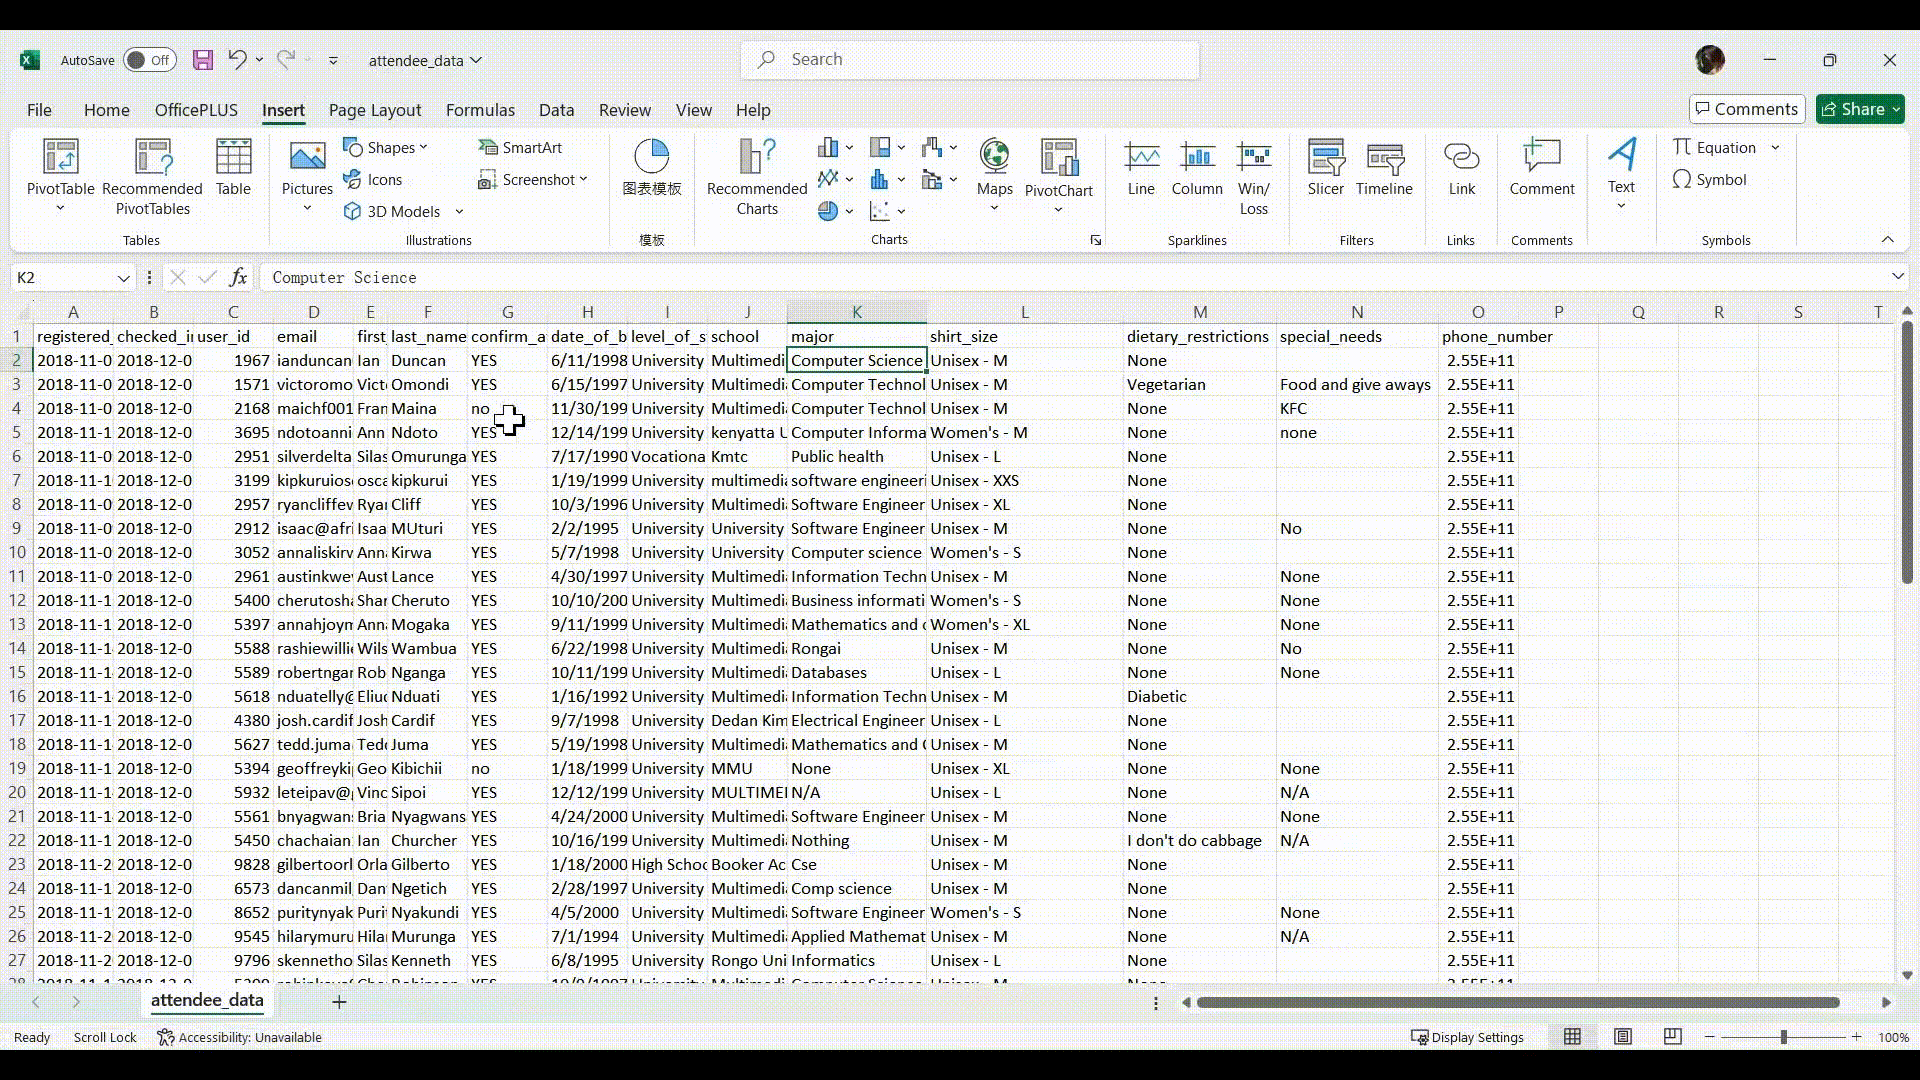Undo the last action
Image resolution: width=1920 pixels, height=1080 pixels.
[237, 60]
